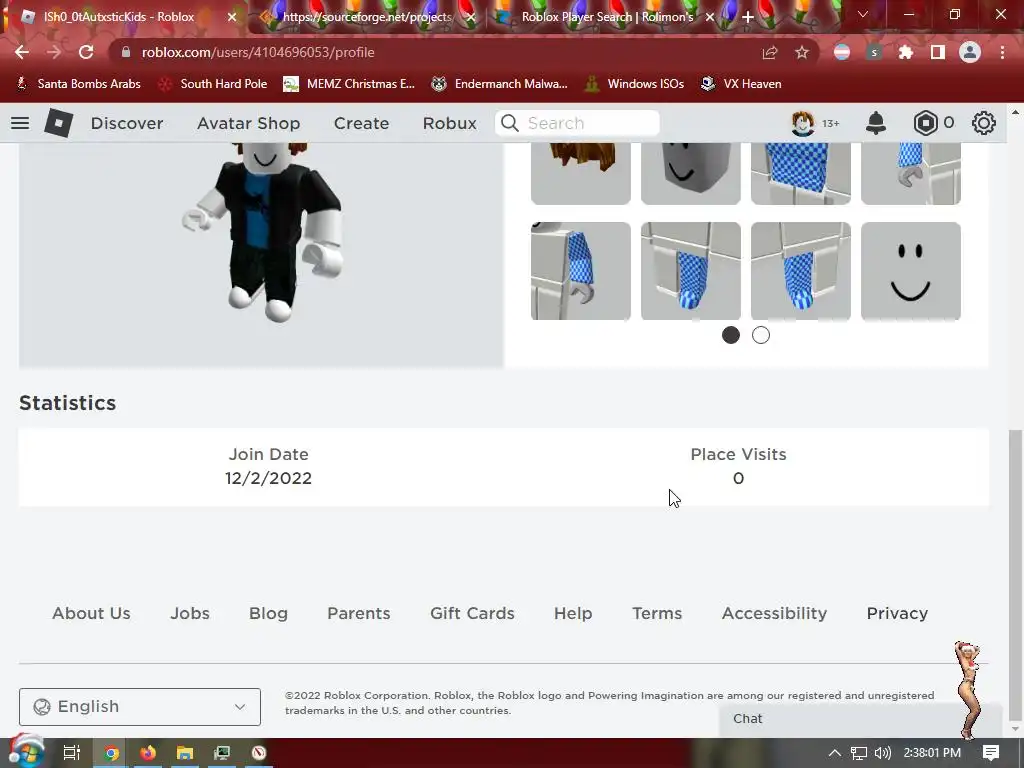Open the Windows ISOs bookmark

[x=634, y=84]
